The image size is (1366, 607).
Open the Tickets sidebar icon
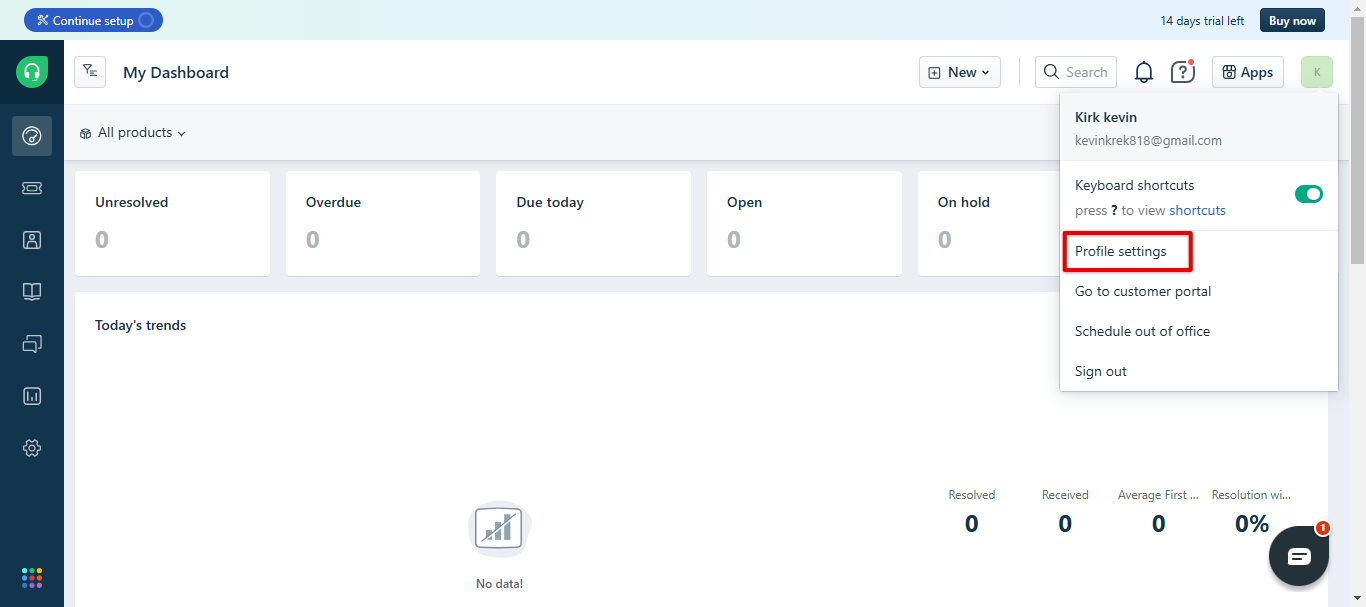click(32, 188)
